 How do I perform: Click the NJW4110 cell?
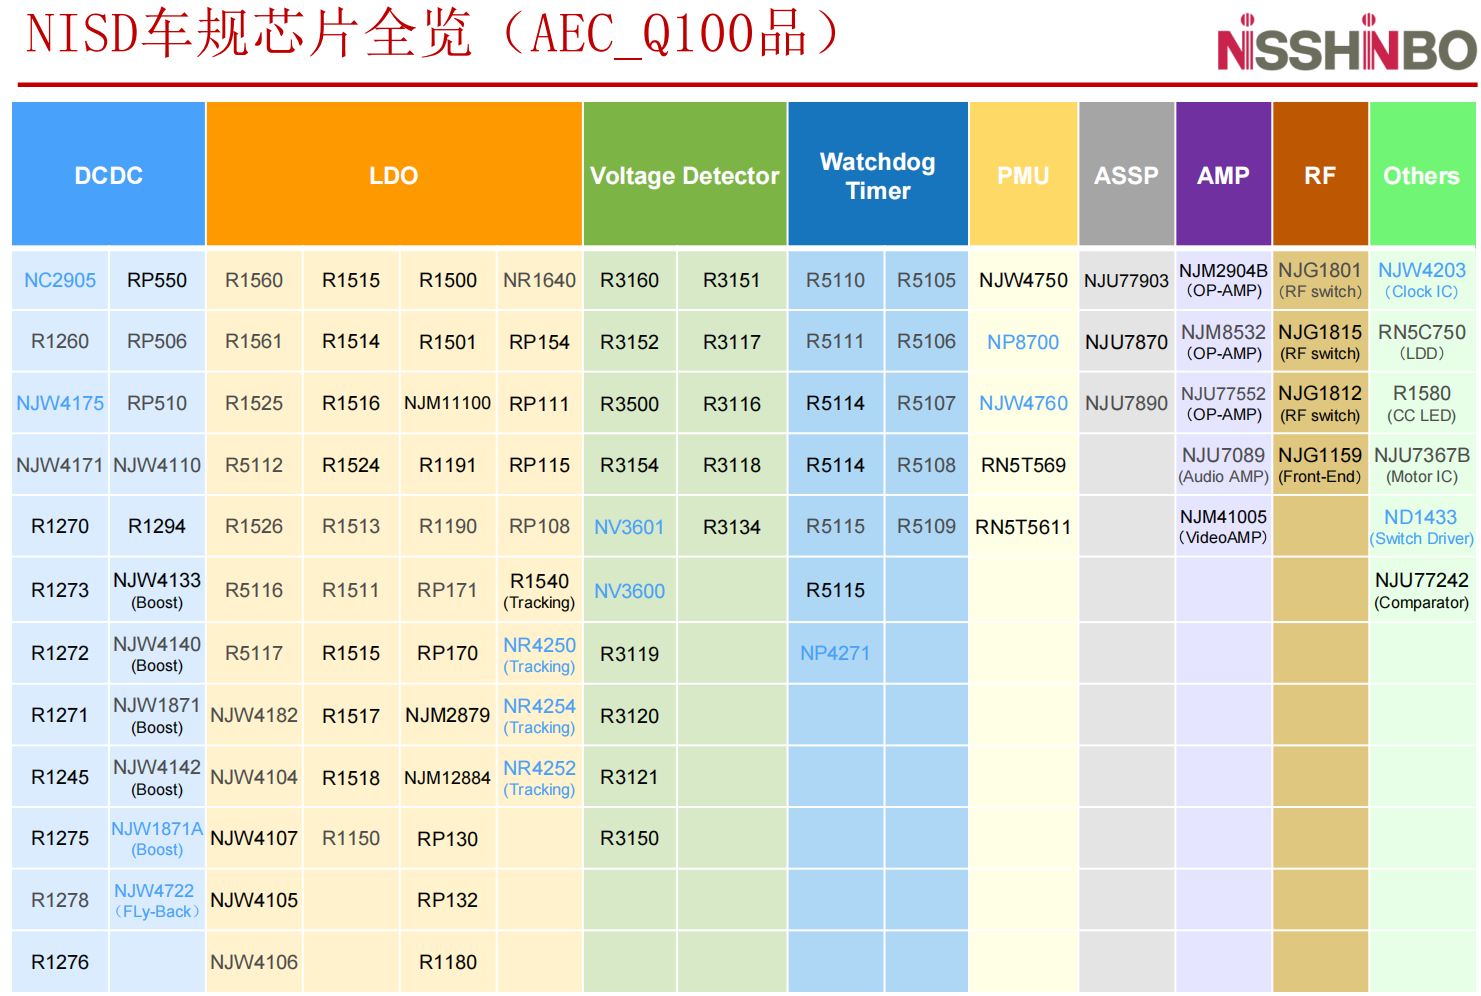click(157, 465)
